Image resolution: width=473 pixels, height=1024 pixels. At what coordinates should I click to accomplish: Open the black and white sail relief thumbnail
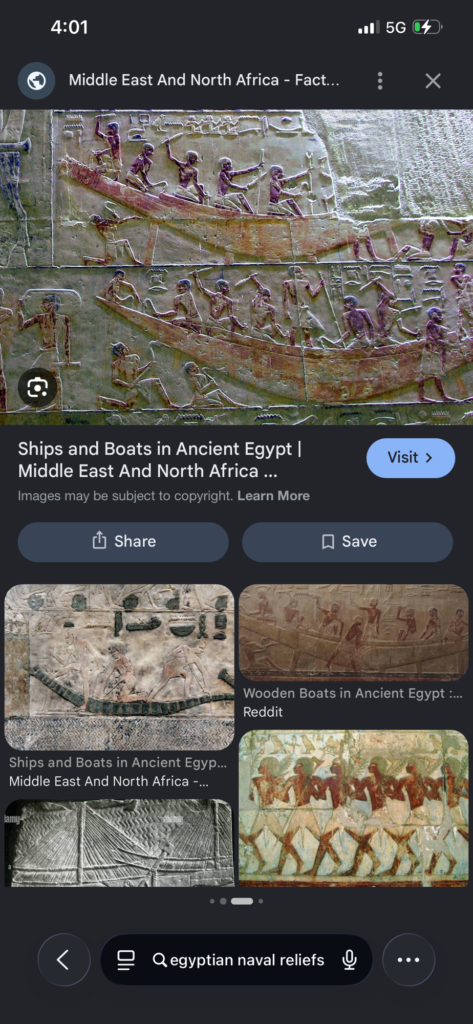click(x=119, y=842)
